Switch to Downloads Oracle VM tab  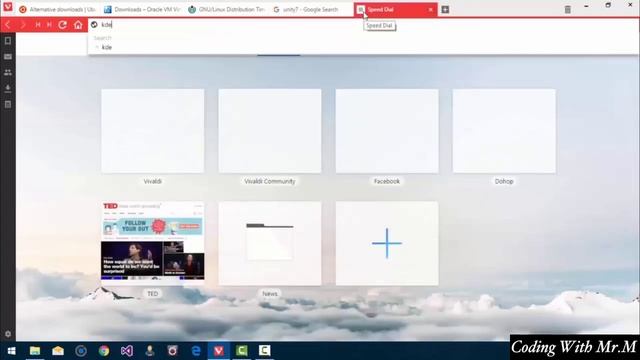point(141,9)
